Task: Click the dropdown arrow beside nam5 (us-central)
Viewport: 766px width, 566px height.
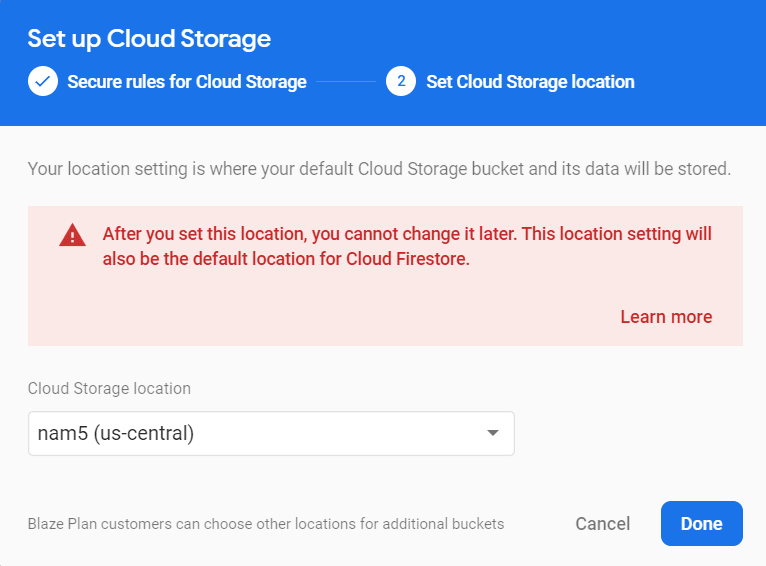Action: click(x=493, y=433)
